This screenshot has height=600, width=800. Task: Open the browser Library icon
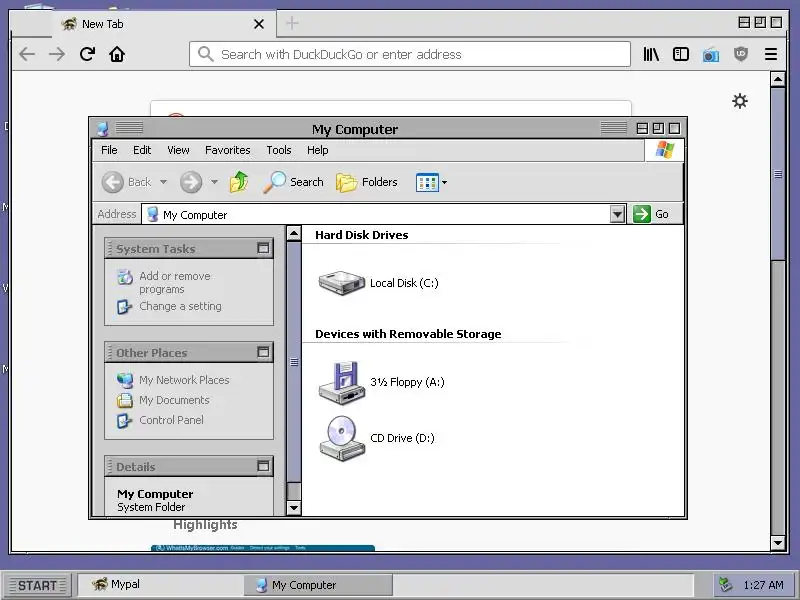click(x=651, y=54)
